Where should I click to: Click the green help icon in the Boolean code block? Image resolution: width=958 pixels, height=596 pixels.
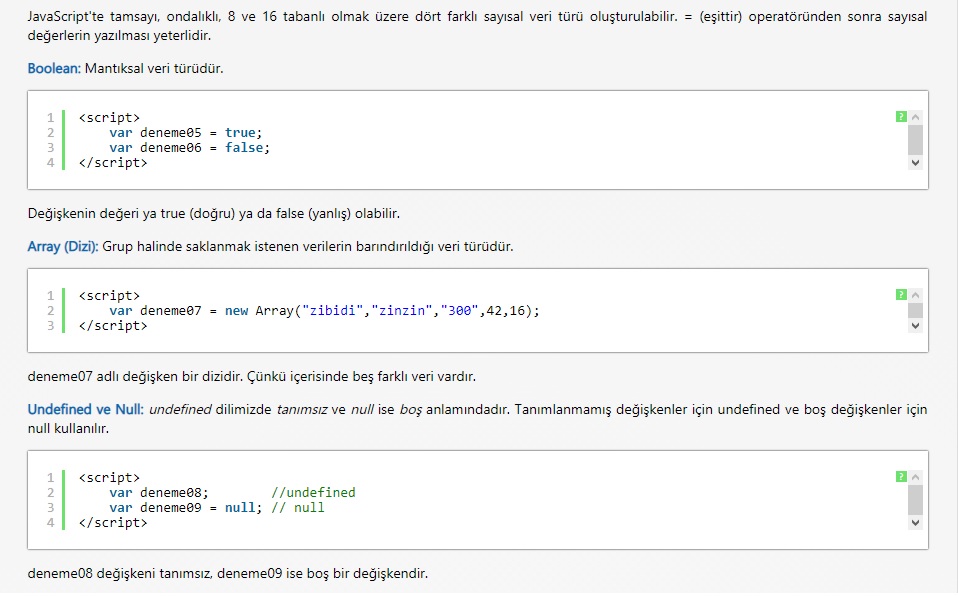(901, 117)
